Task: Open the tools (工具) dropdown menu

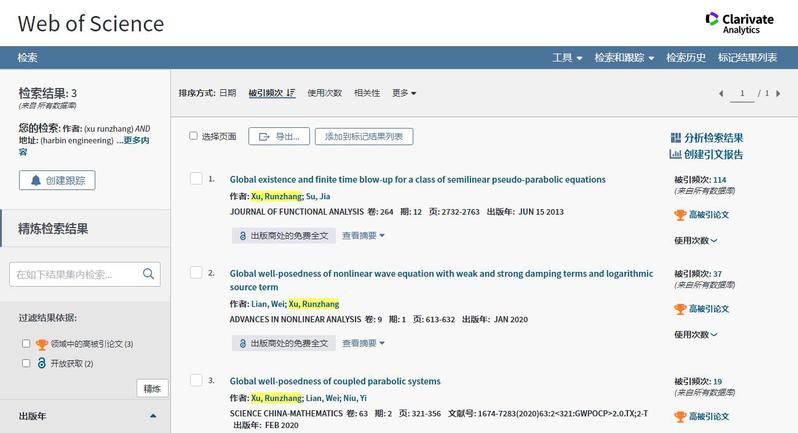Action: tap(567, 58)
